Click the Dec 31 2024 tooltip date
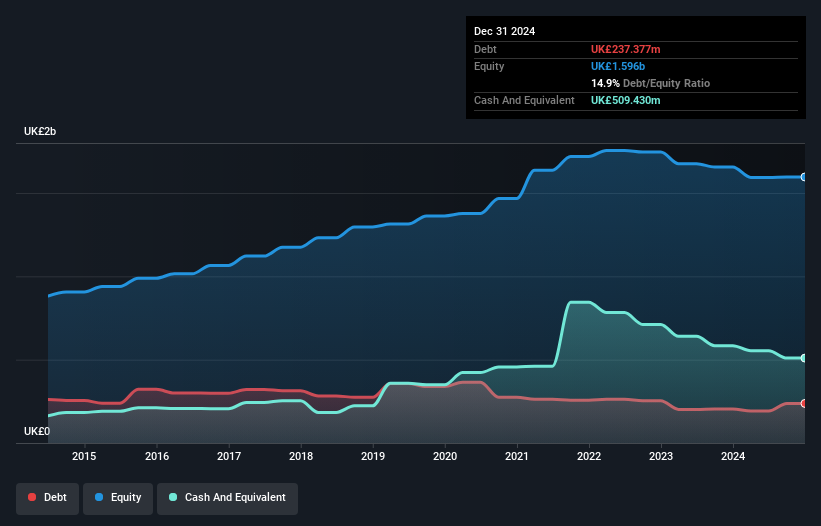 click(504, 31)
